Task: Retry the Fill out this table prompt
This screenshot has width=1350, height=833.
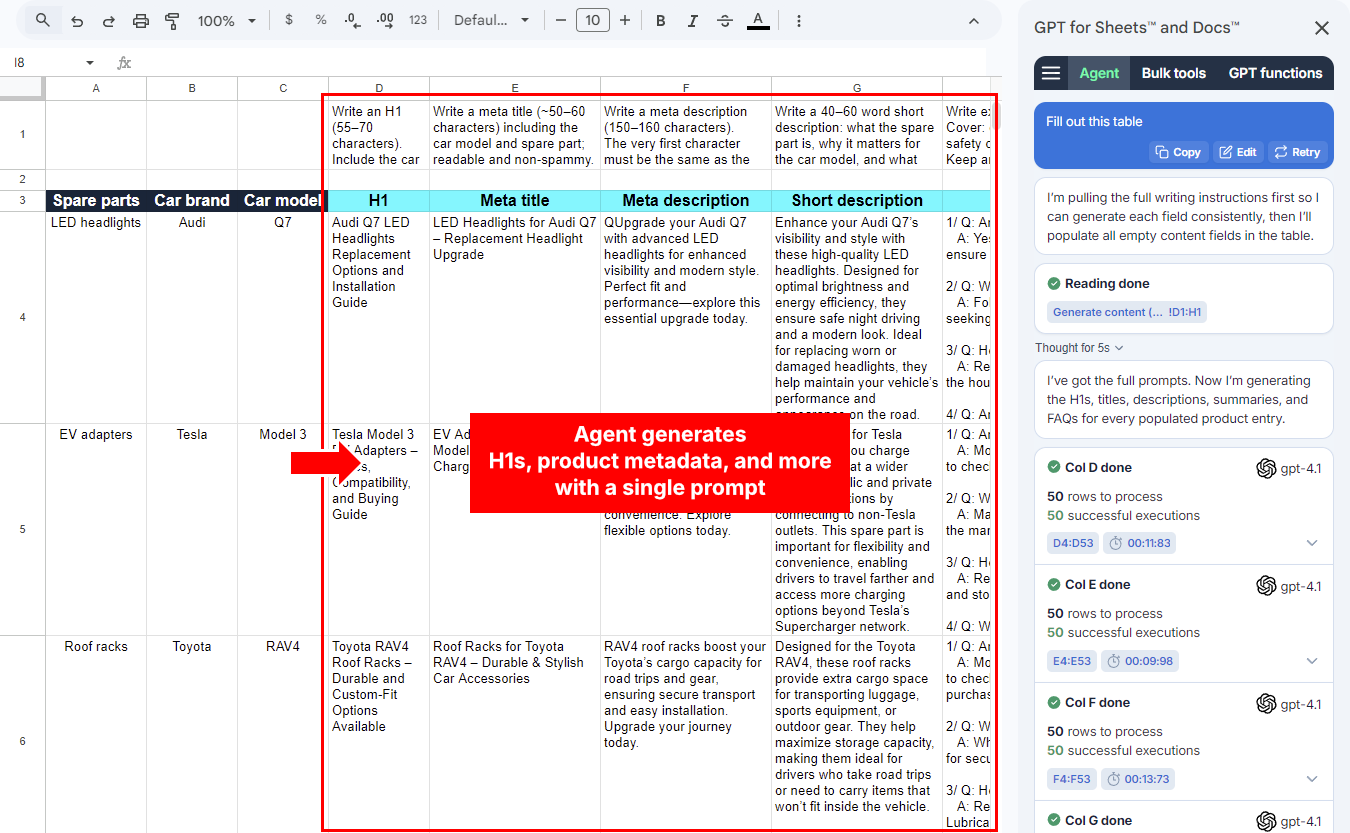Action: (x=1297, y=151)
